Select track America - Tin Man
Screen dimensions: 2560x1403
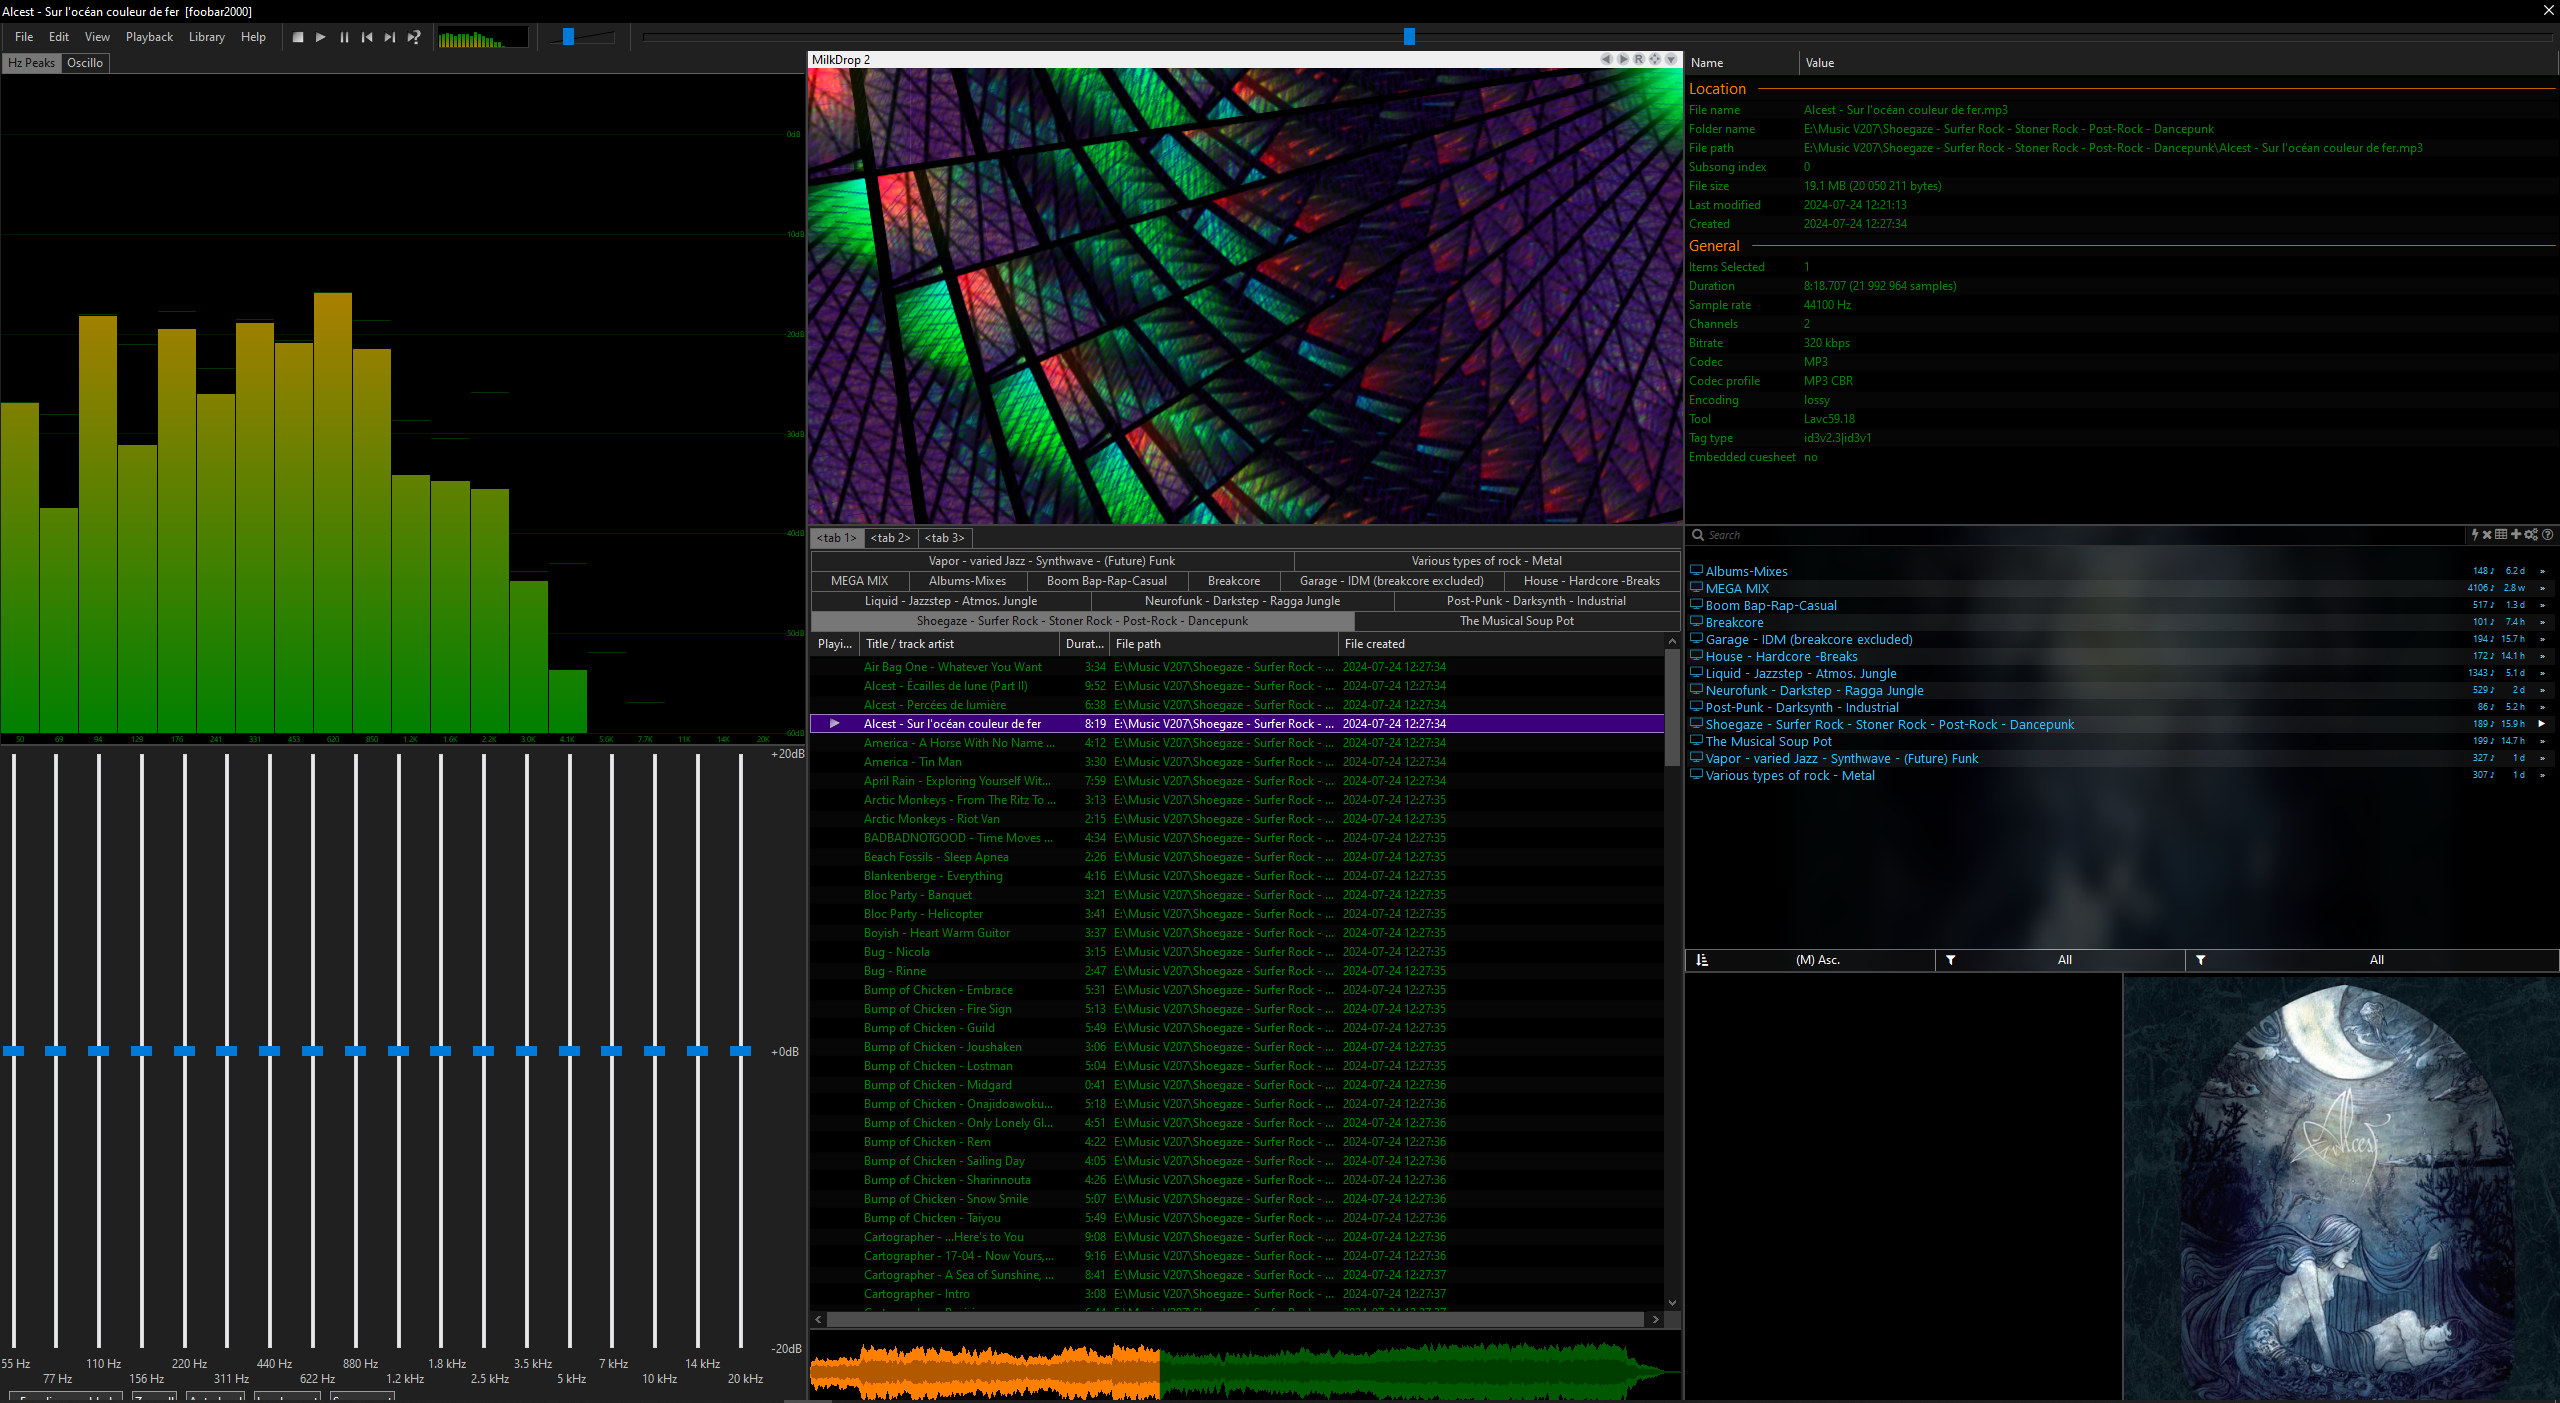(1238, 762)
